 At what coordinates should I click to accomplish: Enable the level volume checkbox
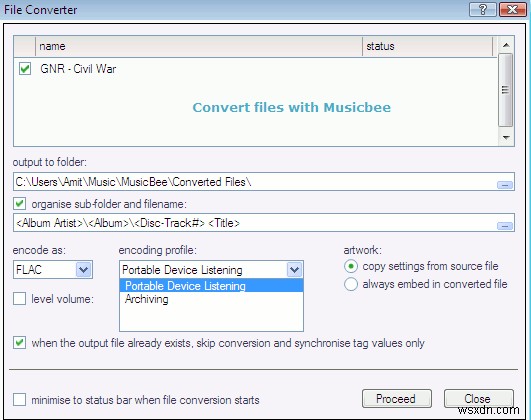click(20, 299)
